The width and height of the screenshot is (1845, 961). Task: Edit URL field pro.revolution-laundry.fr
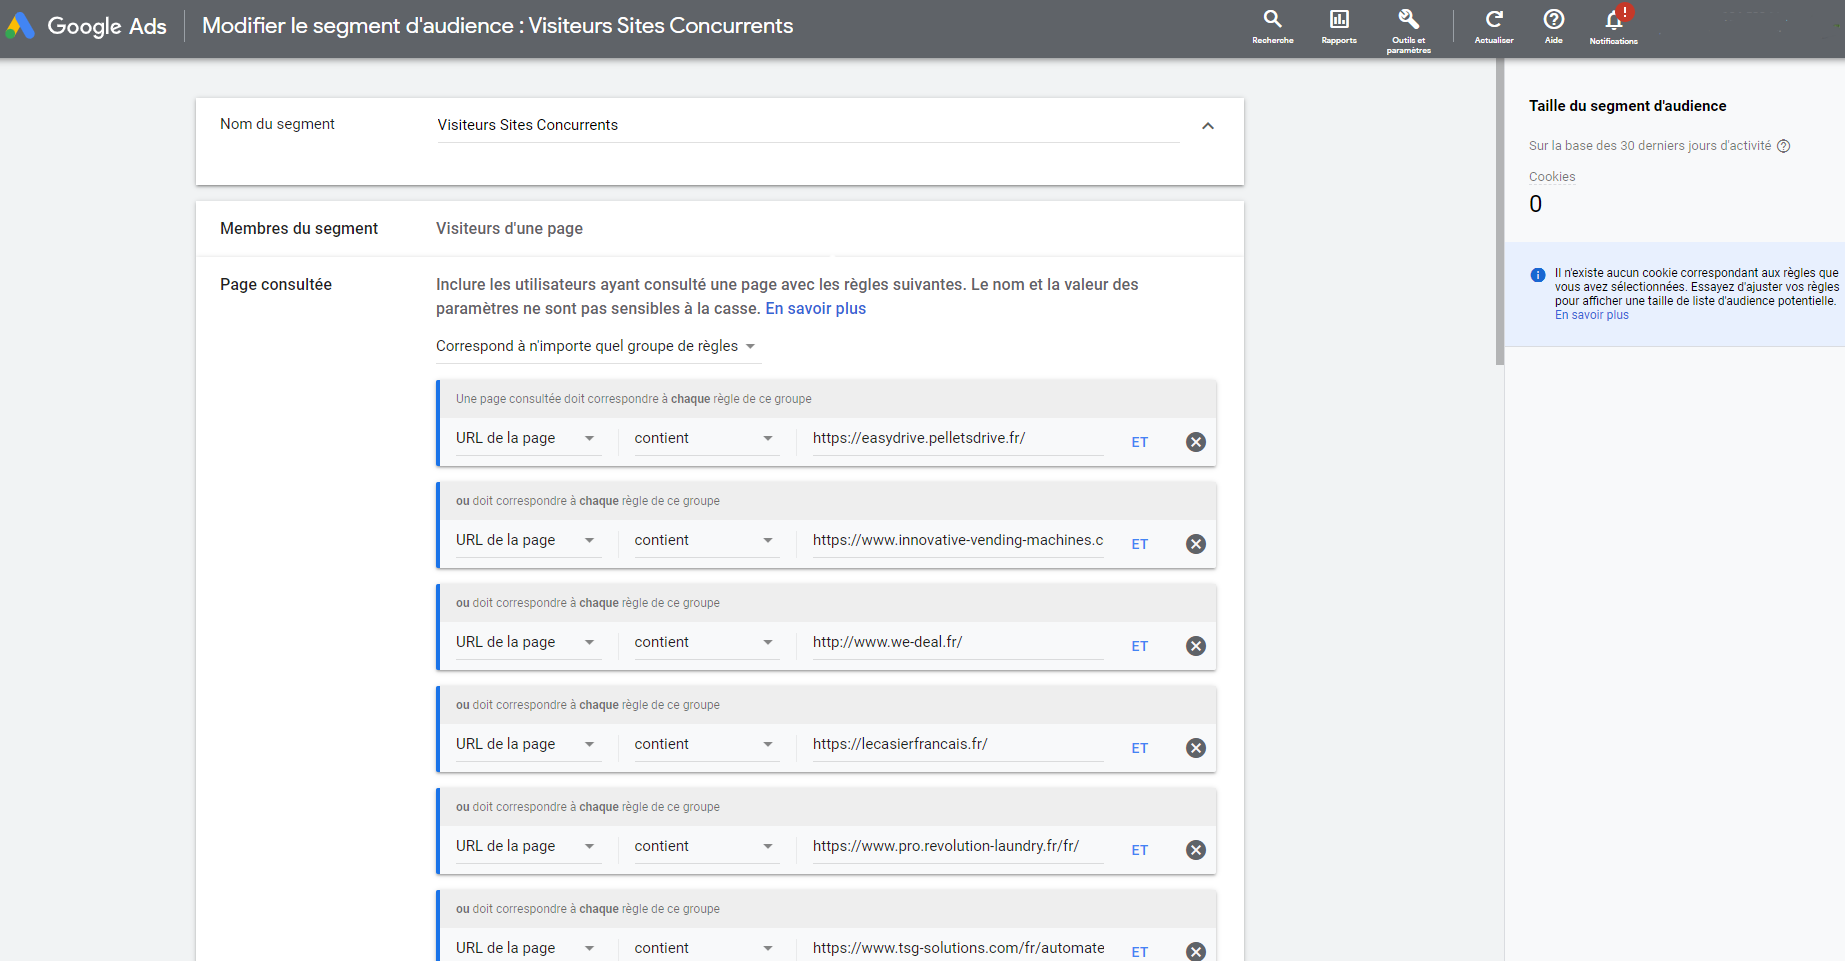point(958,846)
